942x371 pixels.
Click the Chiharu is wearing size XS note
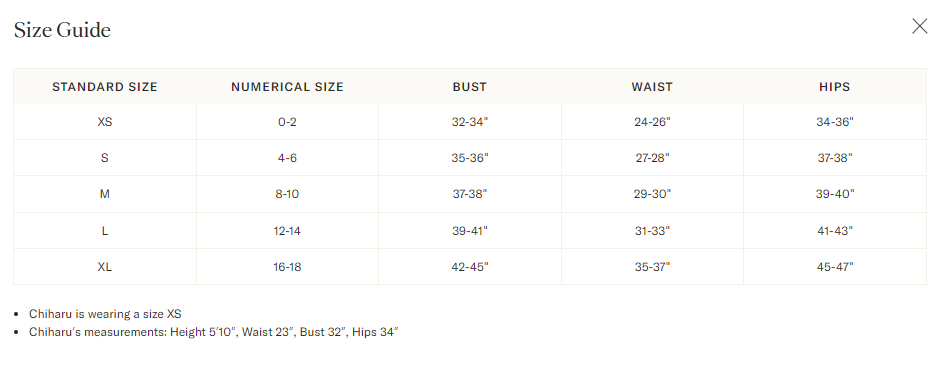point(105,314)
